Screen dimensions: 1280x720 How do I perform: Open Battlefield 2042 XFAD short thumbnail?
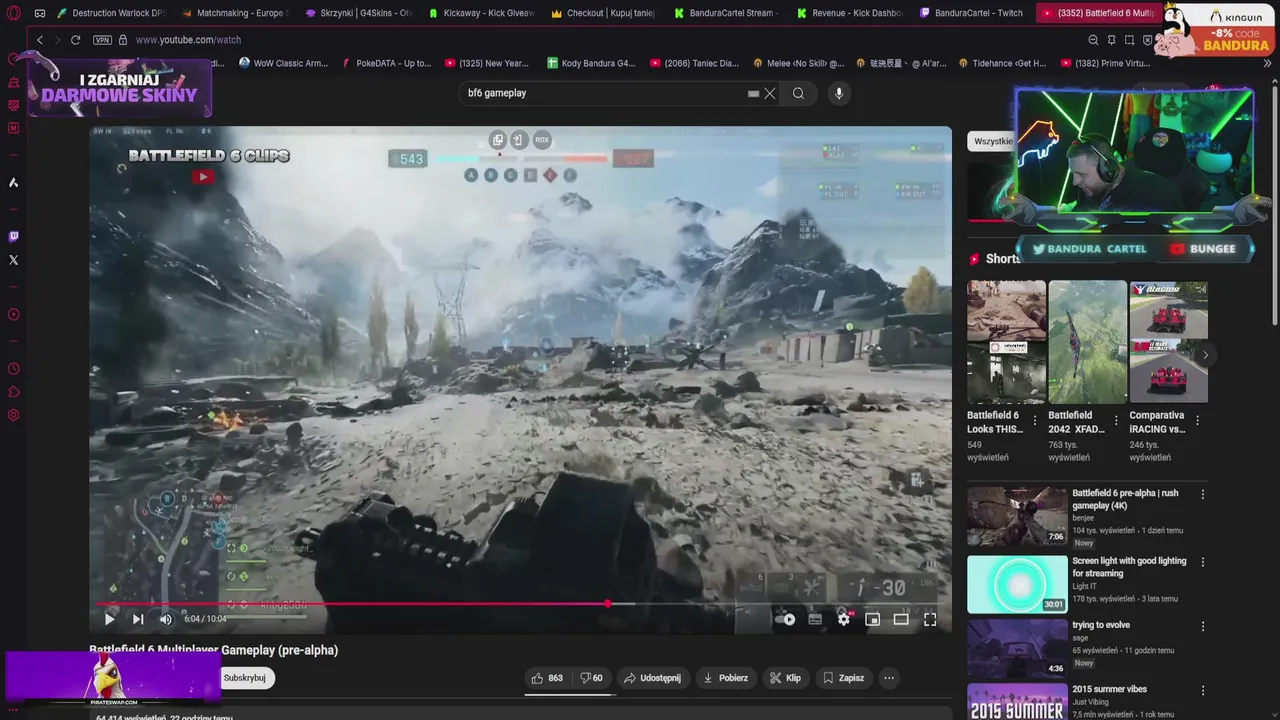click(x=1087, y=342)
